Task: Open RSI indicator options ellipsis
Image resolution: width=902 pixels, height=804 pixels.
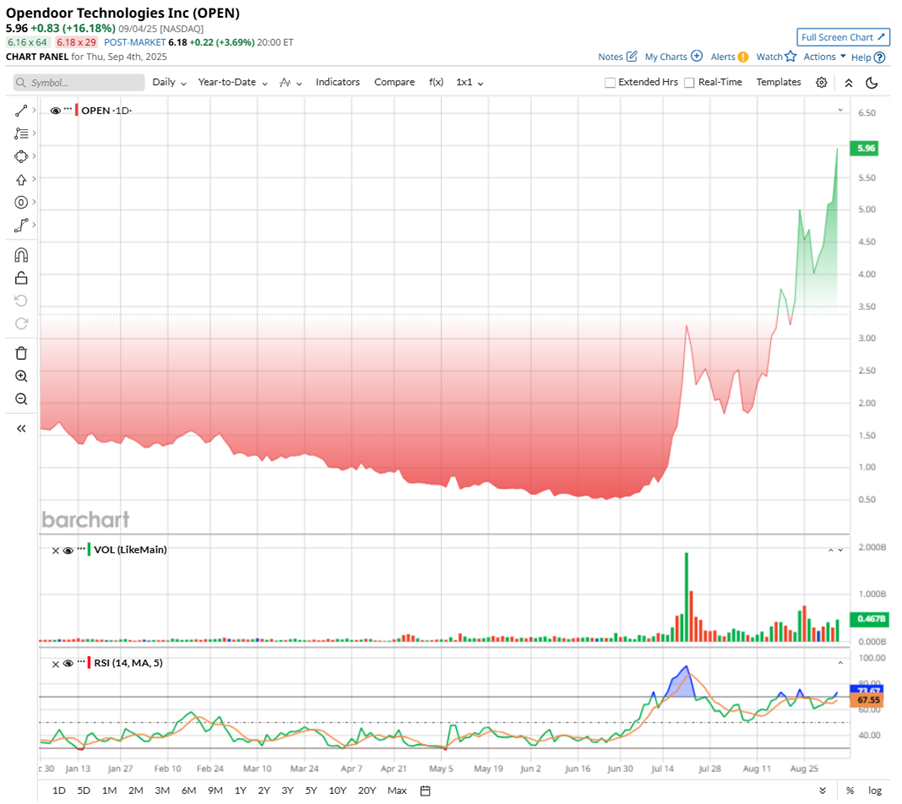Action: pyautogui.click(x=81, y=661)
